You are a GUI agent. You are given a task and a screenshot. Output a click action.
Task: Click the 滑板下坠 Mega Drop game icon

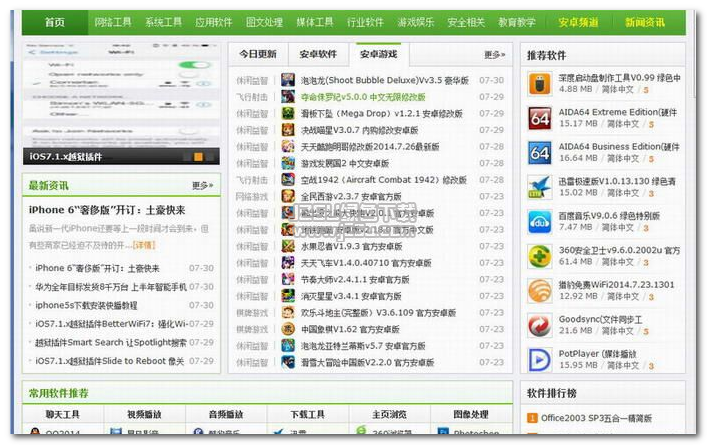point(288,114)
